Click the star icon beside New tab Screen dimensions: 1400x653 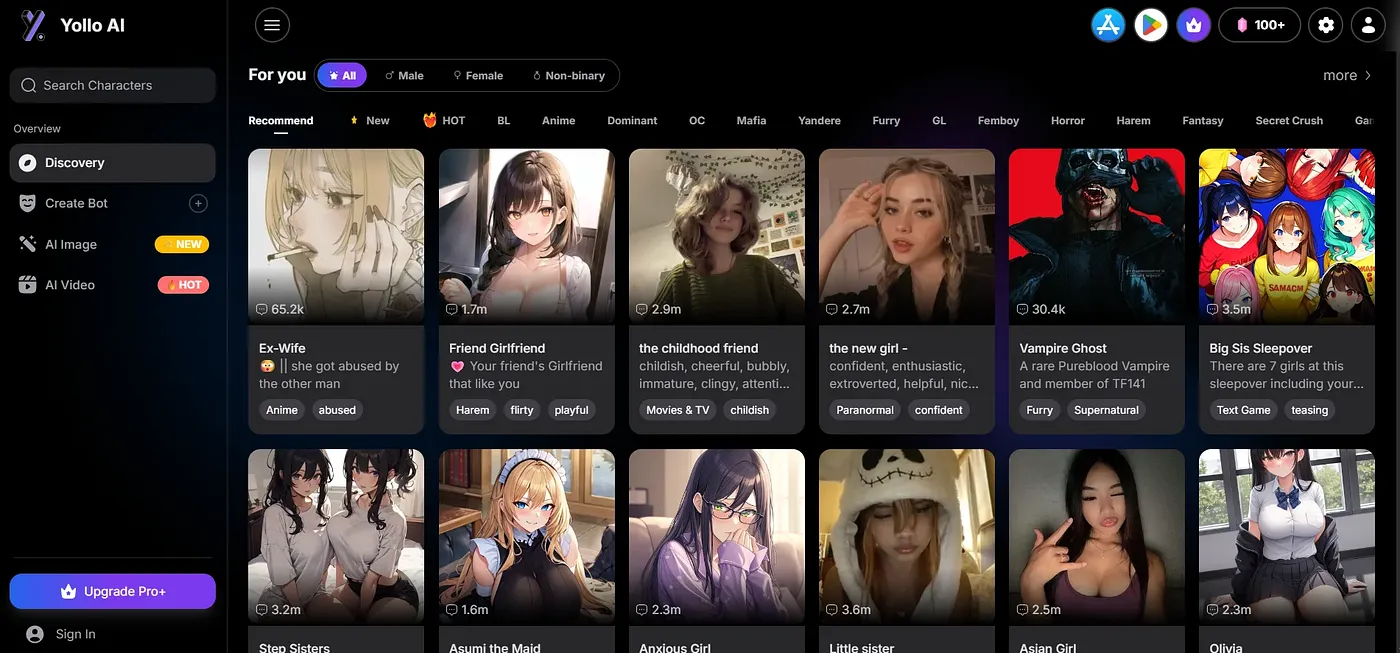354,120
